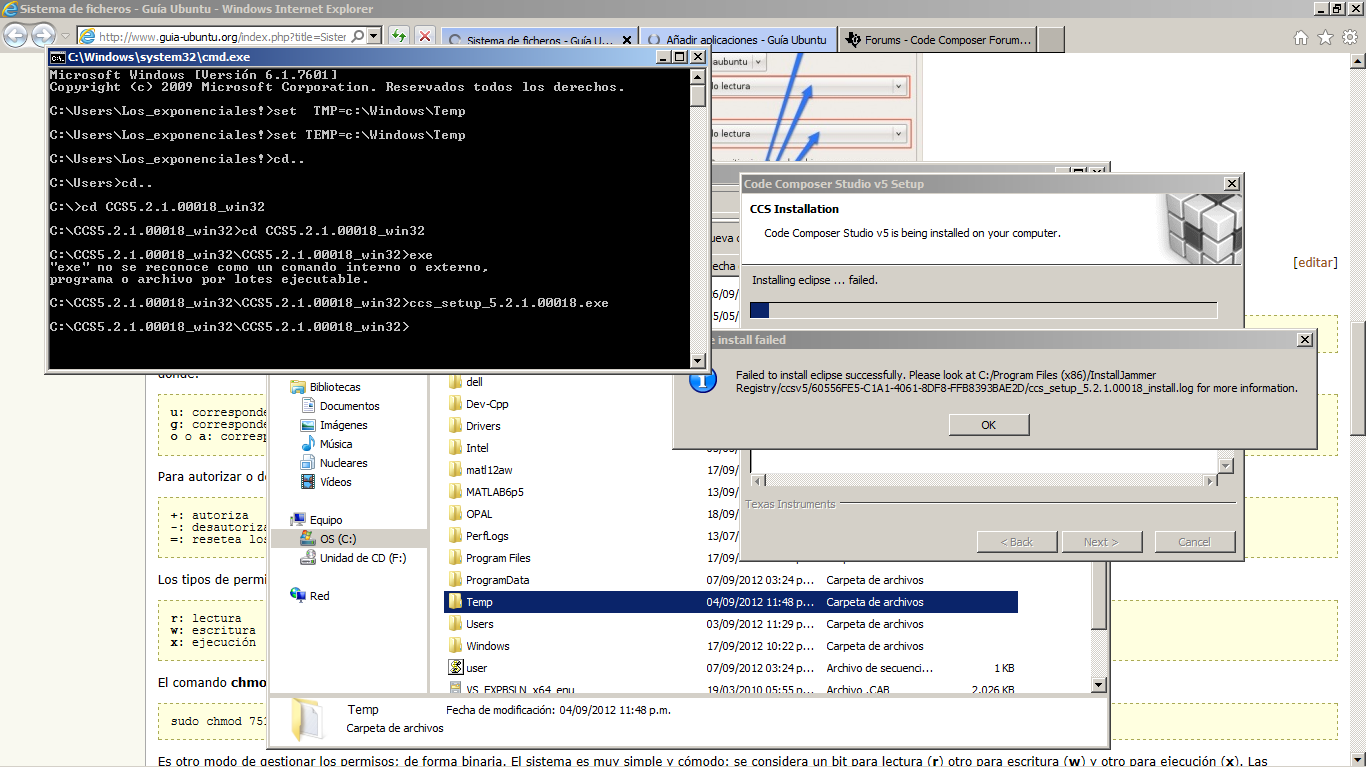Stop page loading with the red X icon

(x=424, y=37)
